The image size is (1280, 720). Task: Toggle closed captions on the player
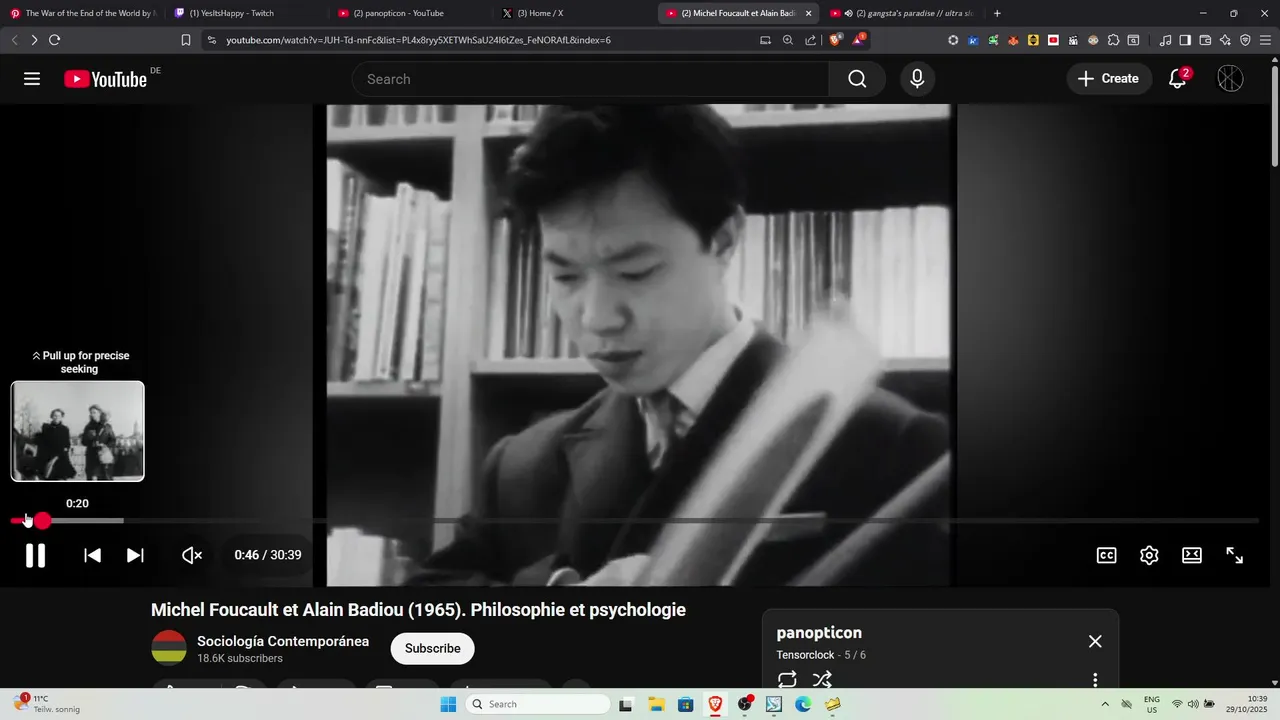[1106, 555]
